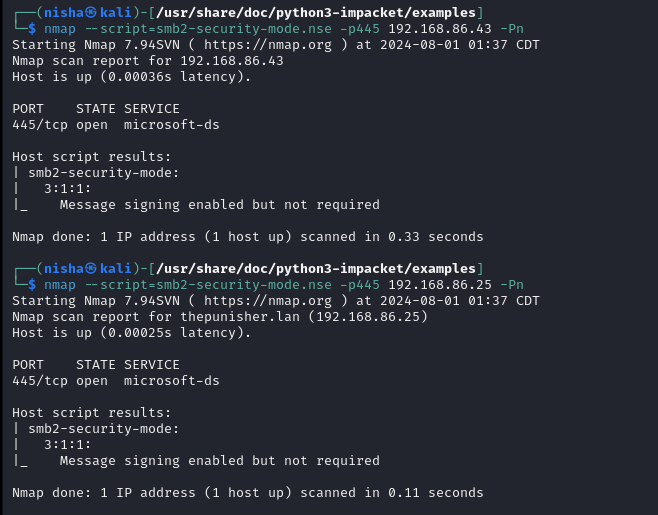Viewport: 658px width, 515px height.
Task: Click microsoft-ds service in the first scan result
Action: coord(171,125)
